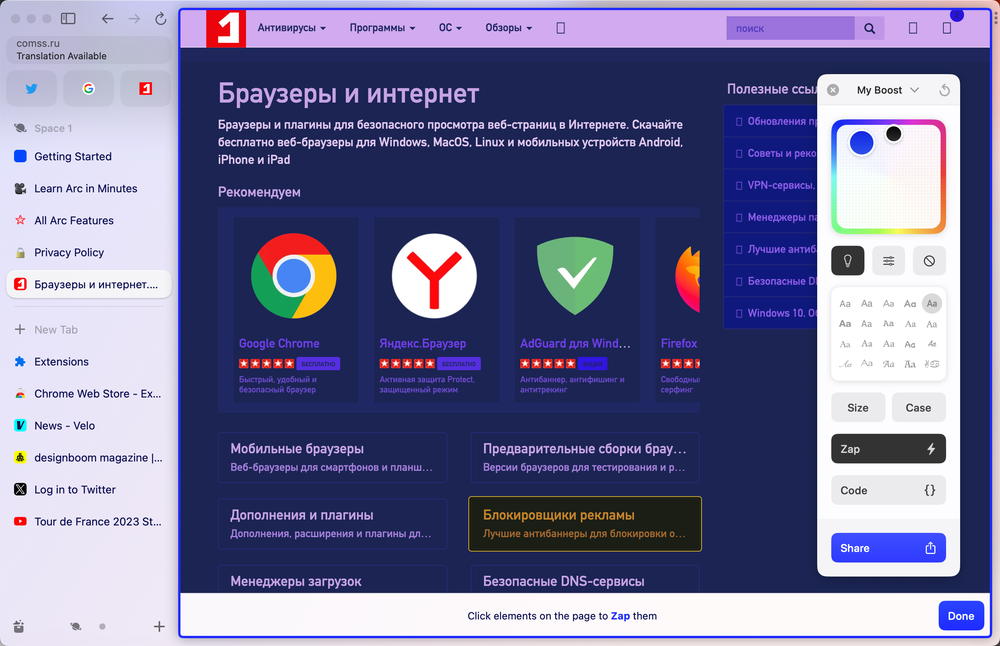
Task: Expand the ОС dropdown menu
Action: 450,28
